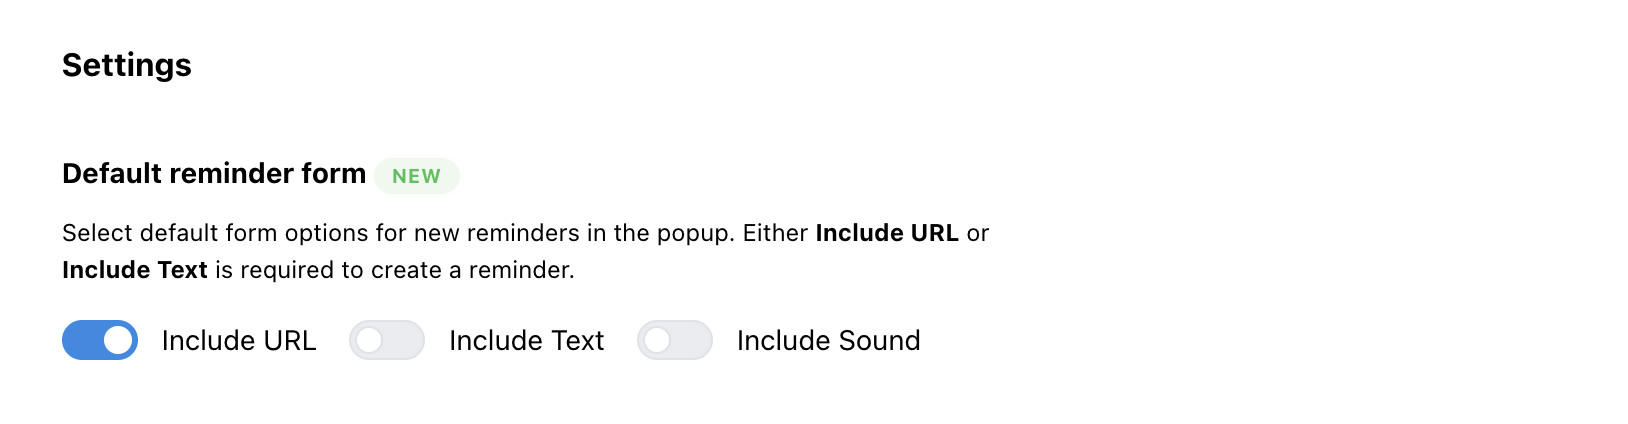The width and height of the screenshot is (1628, 424).
Task: Click the word "Either" in the description
Action: 775,233
